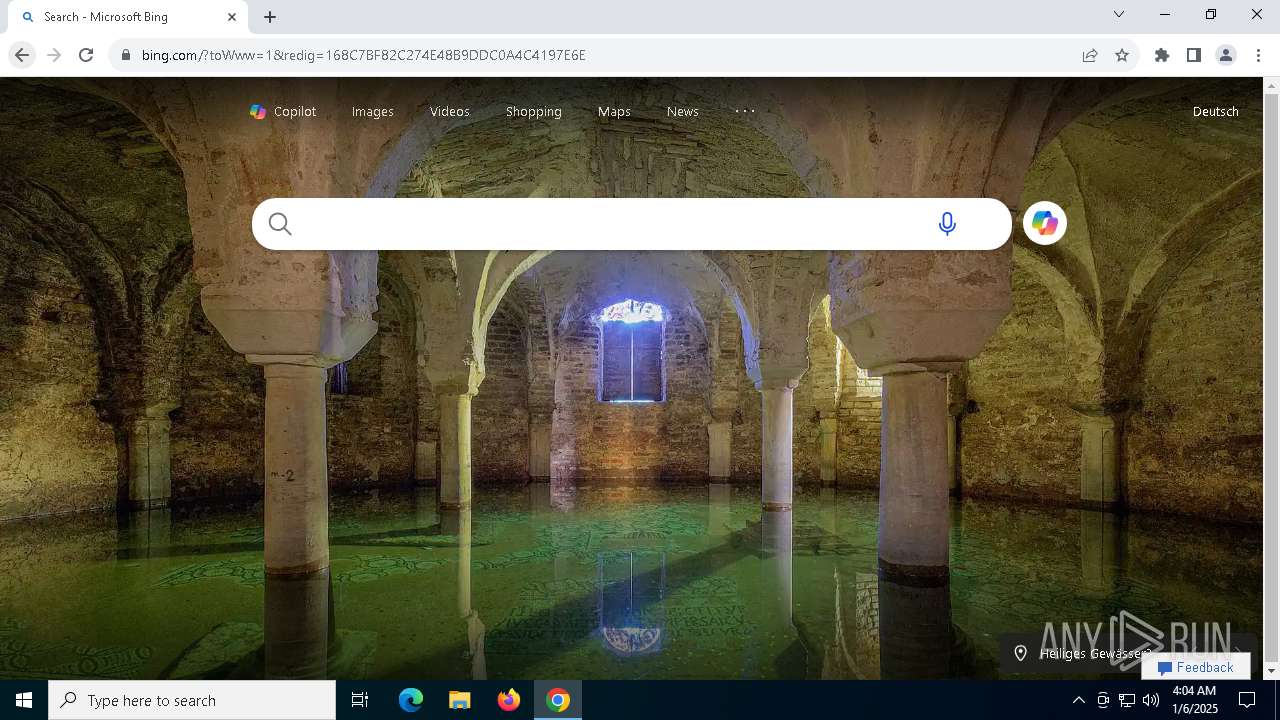Open a new tab with plus button

(x=270, y=17)
